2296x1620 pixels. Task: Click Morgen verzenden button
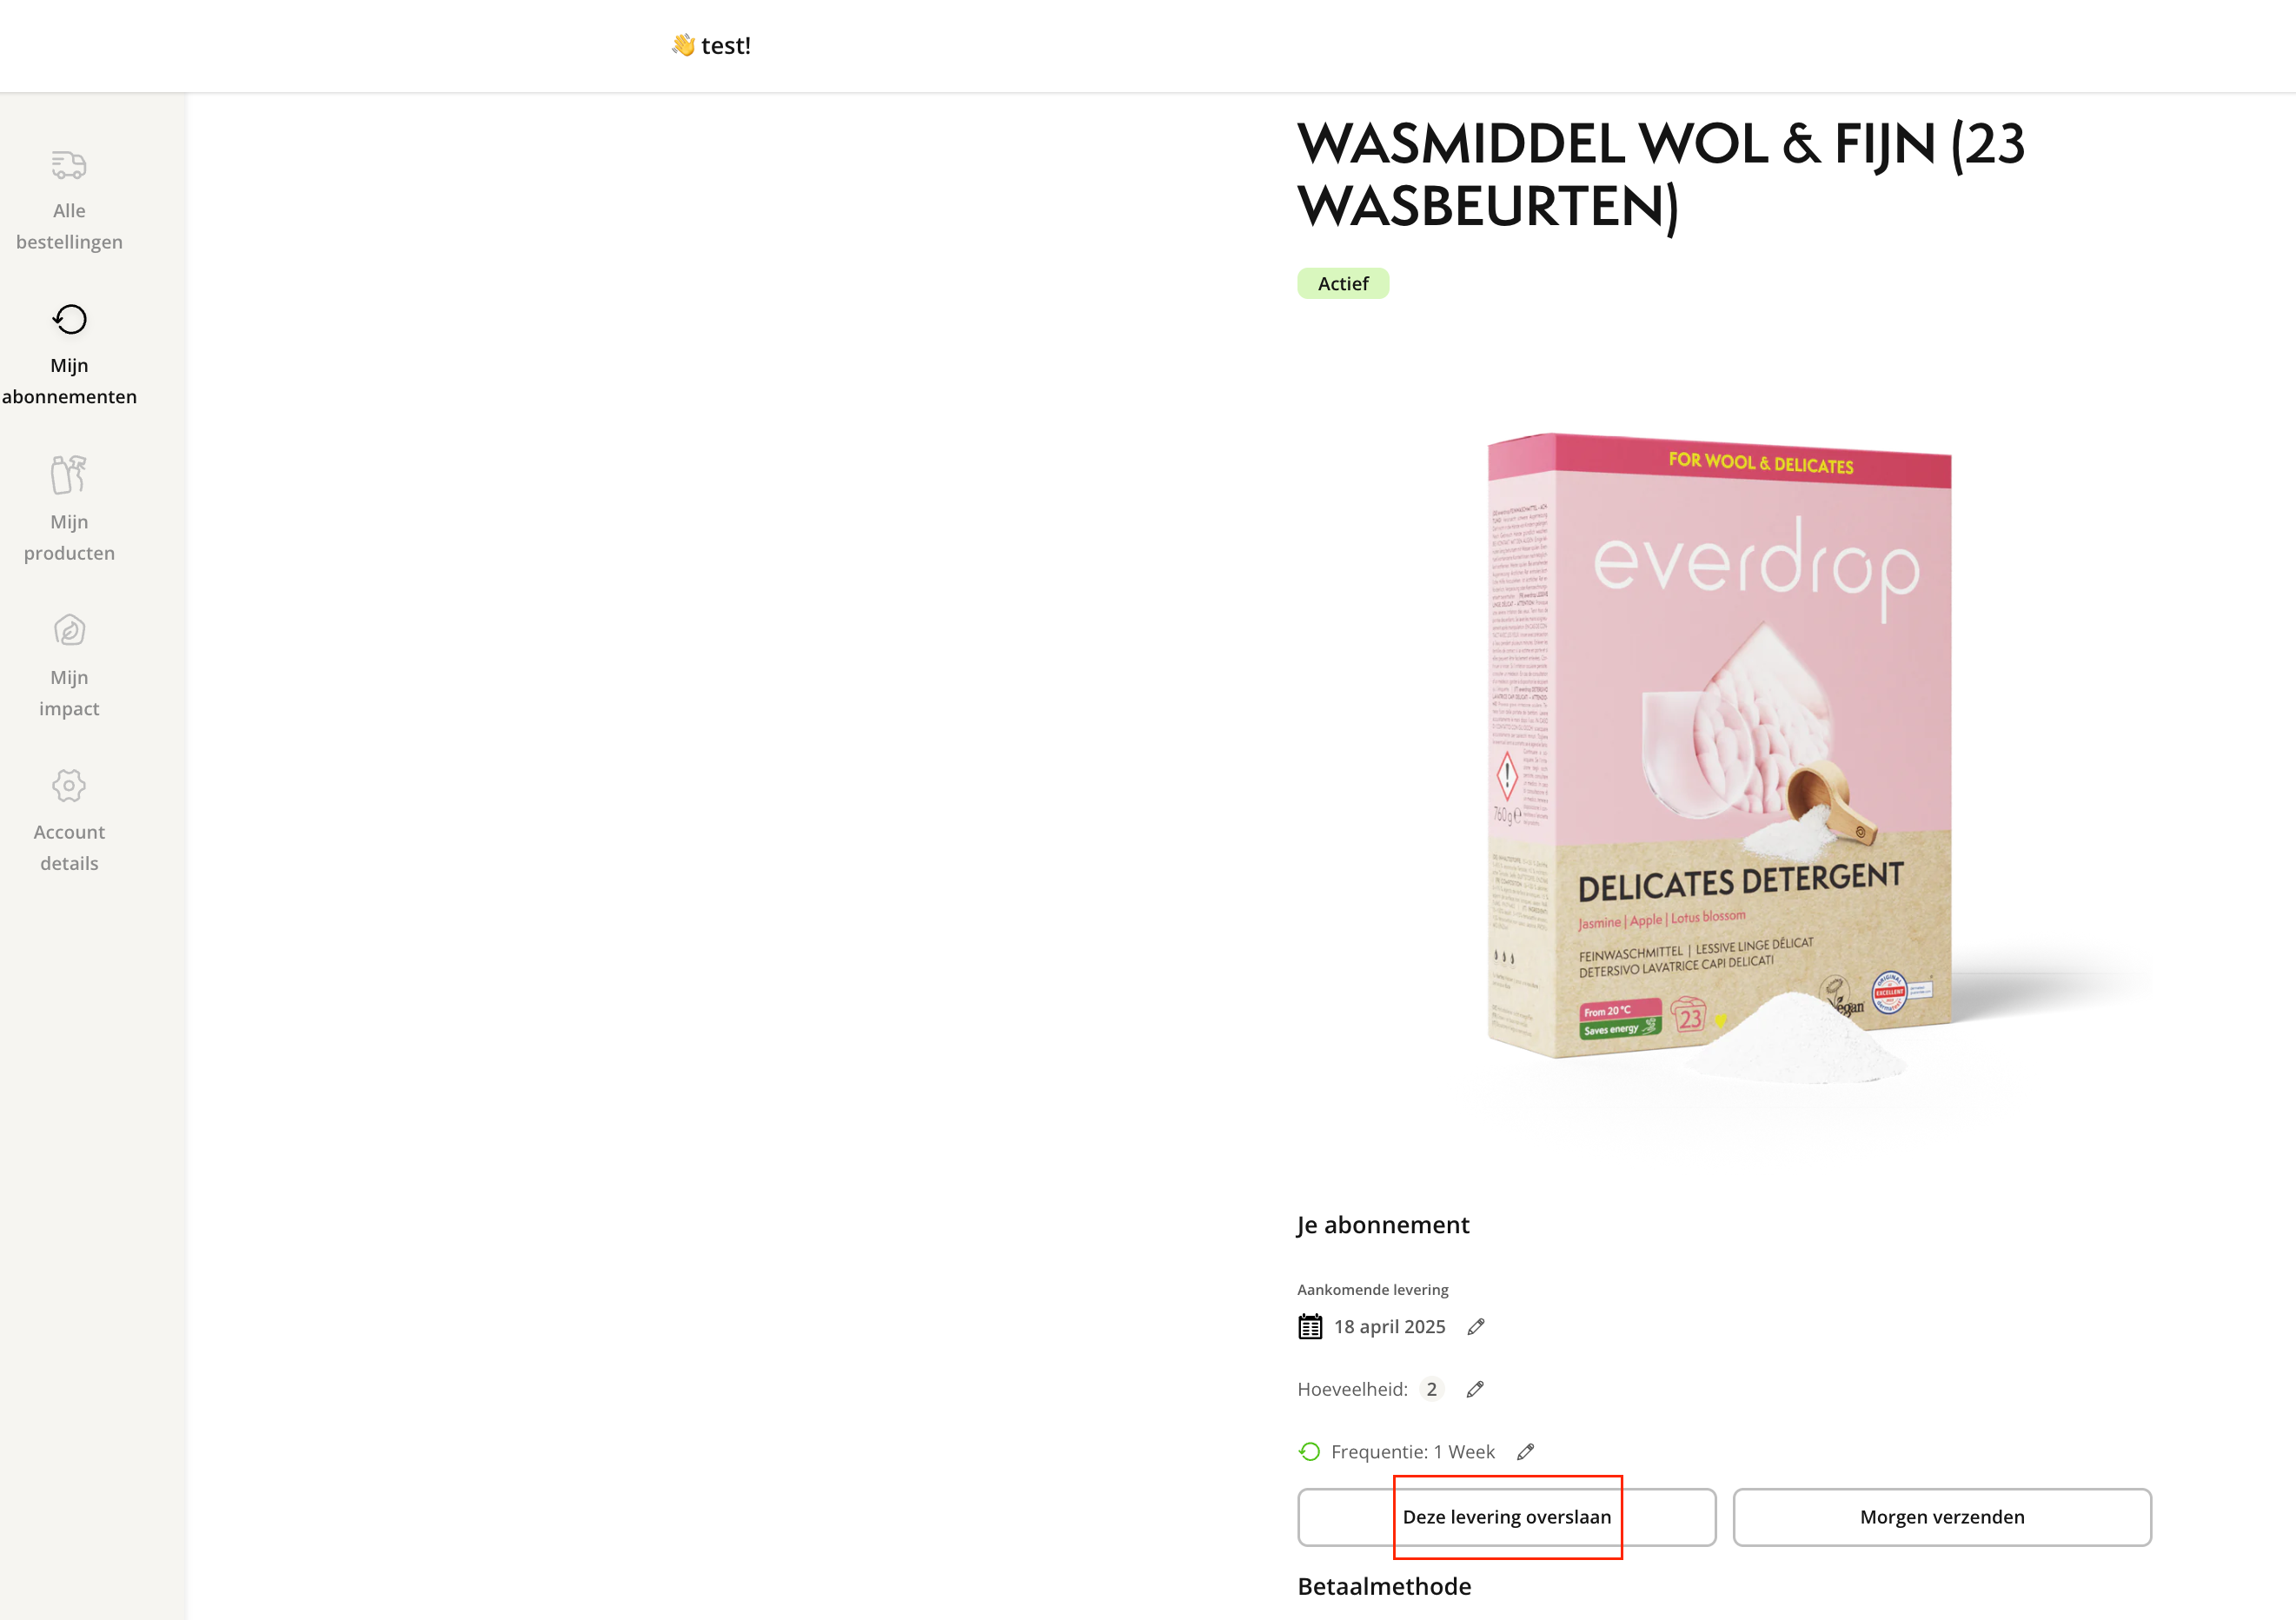point(1942,1517)
